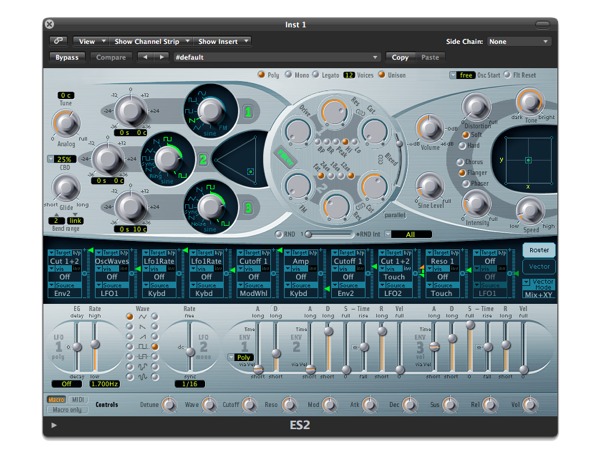Click the link chain icon button
Screen dimensions: 600x458
click(59, 41)
